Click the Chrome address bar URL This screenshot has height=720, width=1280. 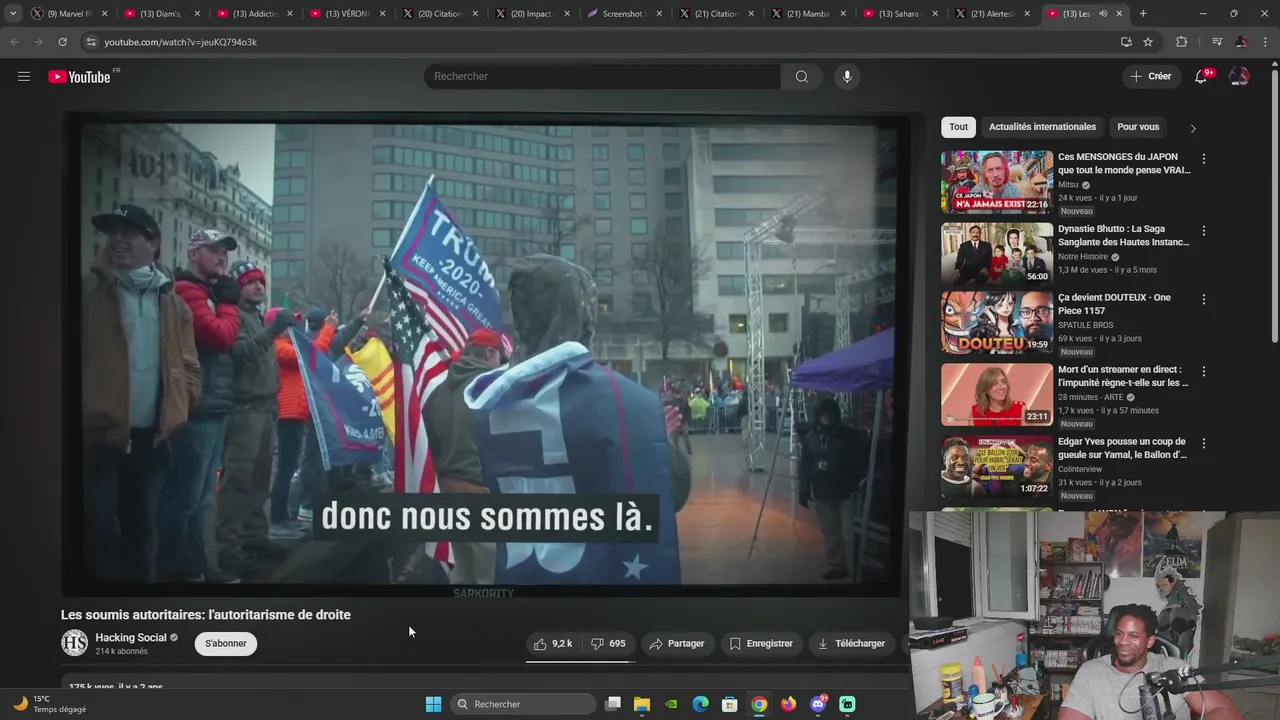tap(181, 42)
